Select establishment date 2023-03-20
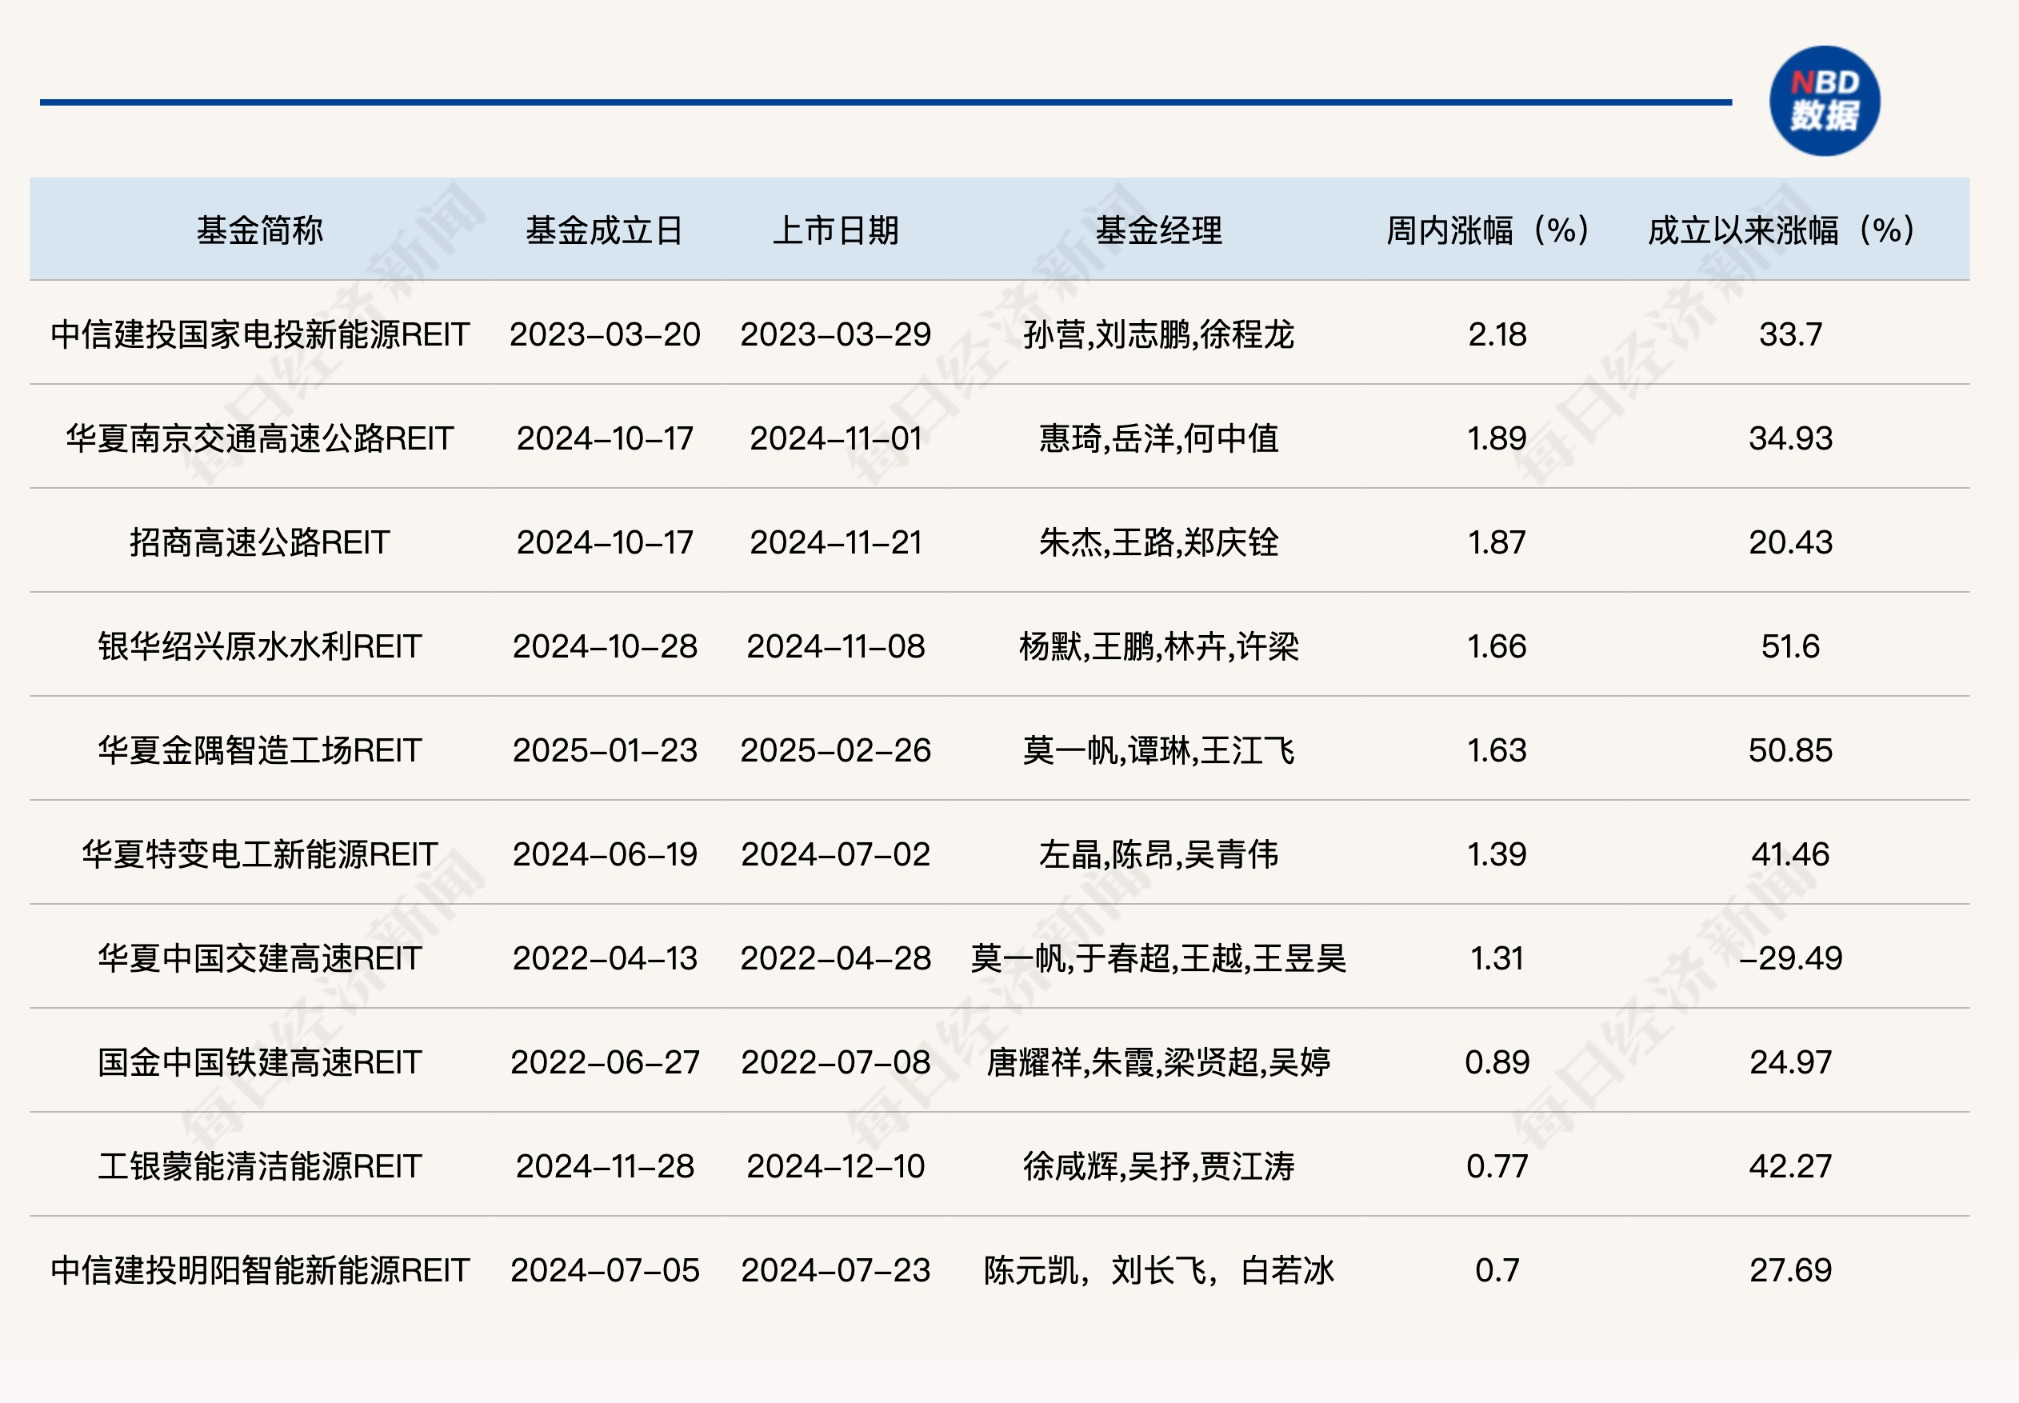Screen dimensions: 2019x1403 (605, 334)
